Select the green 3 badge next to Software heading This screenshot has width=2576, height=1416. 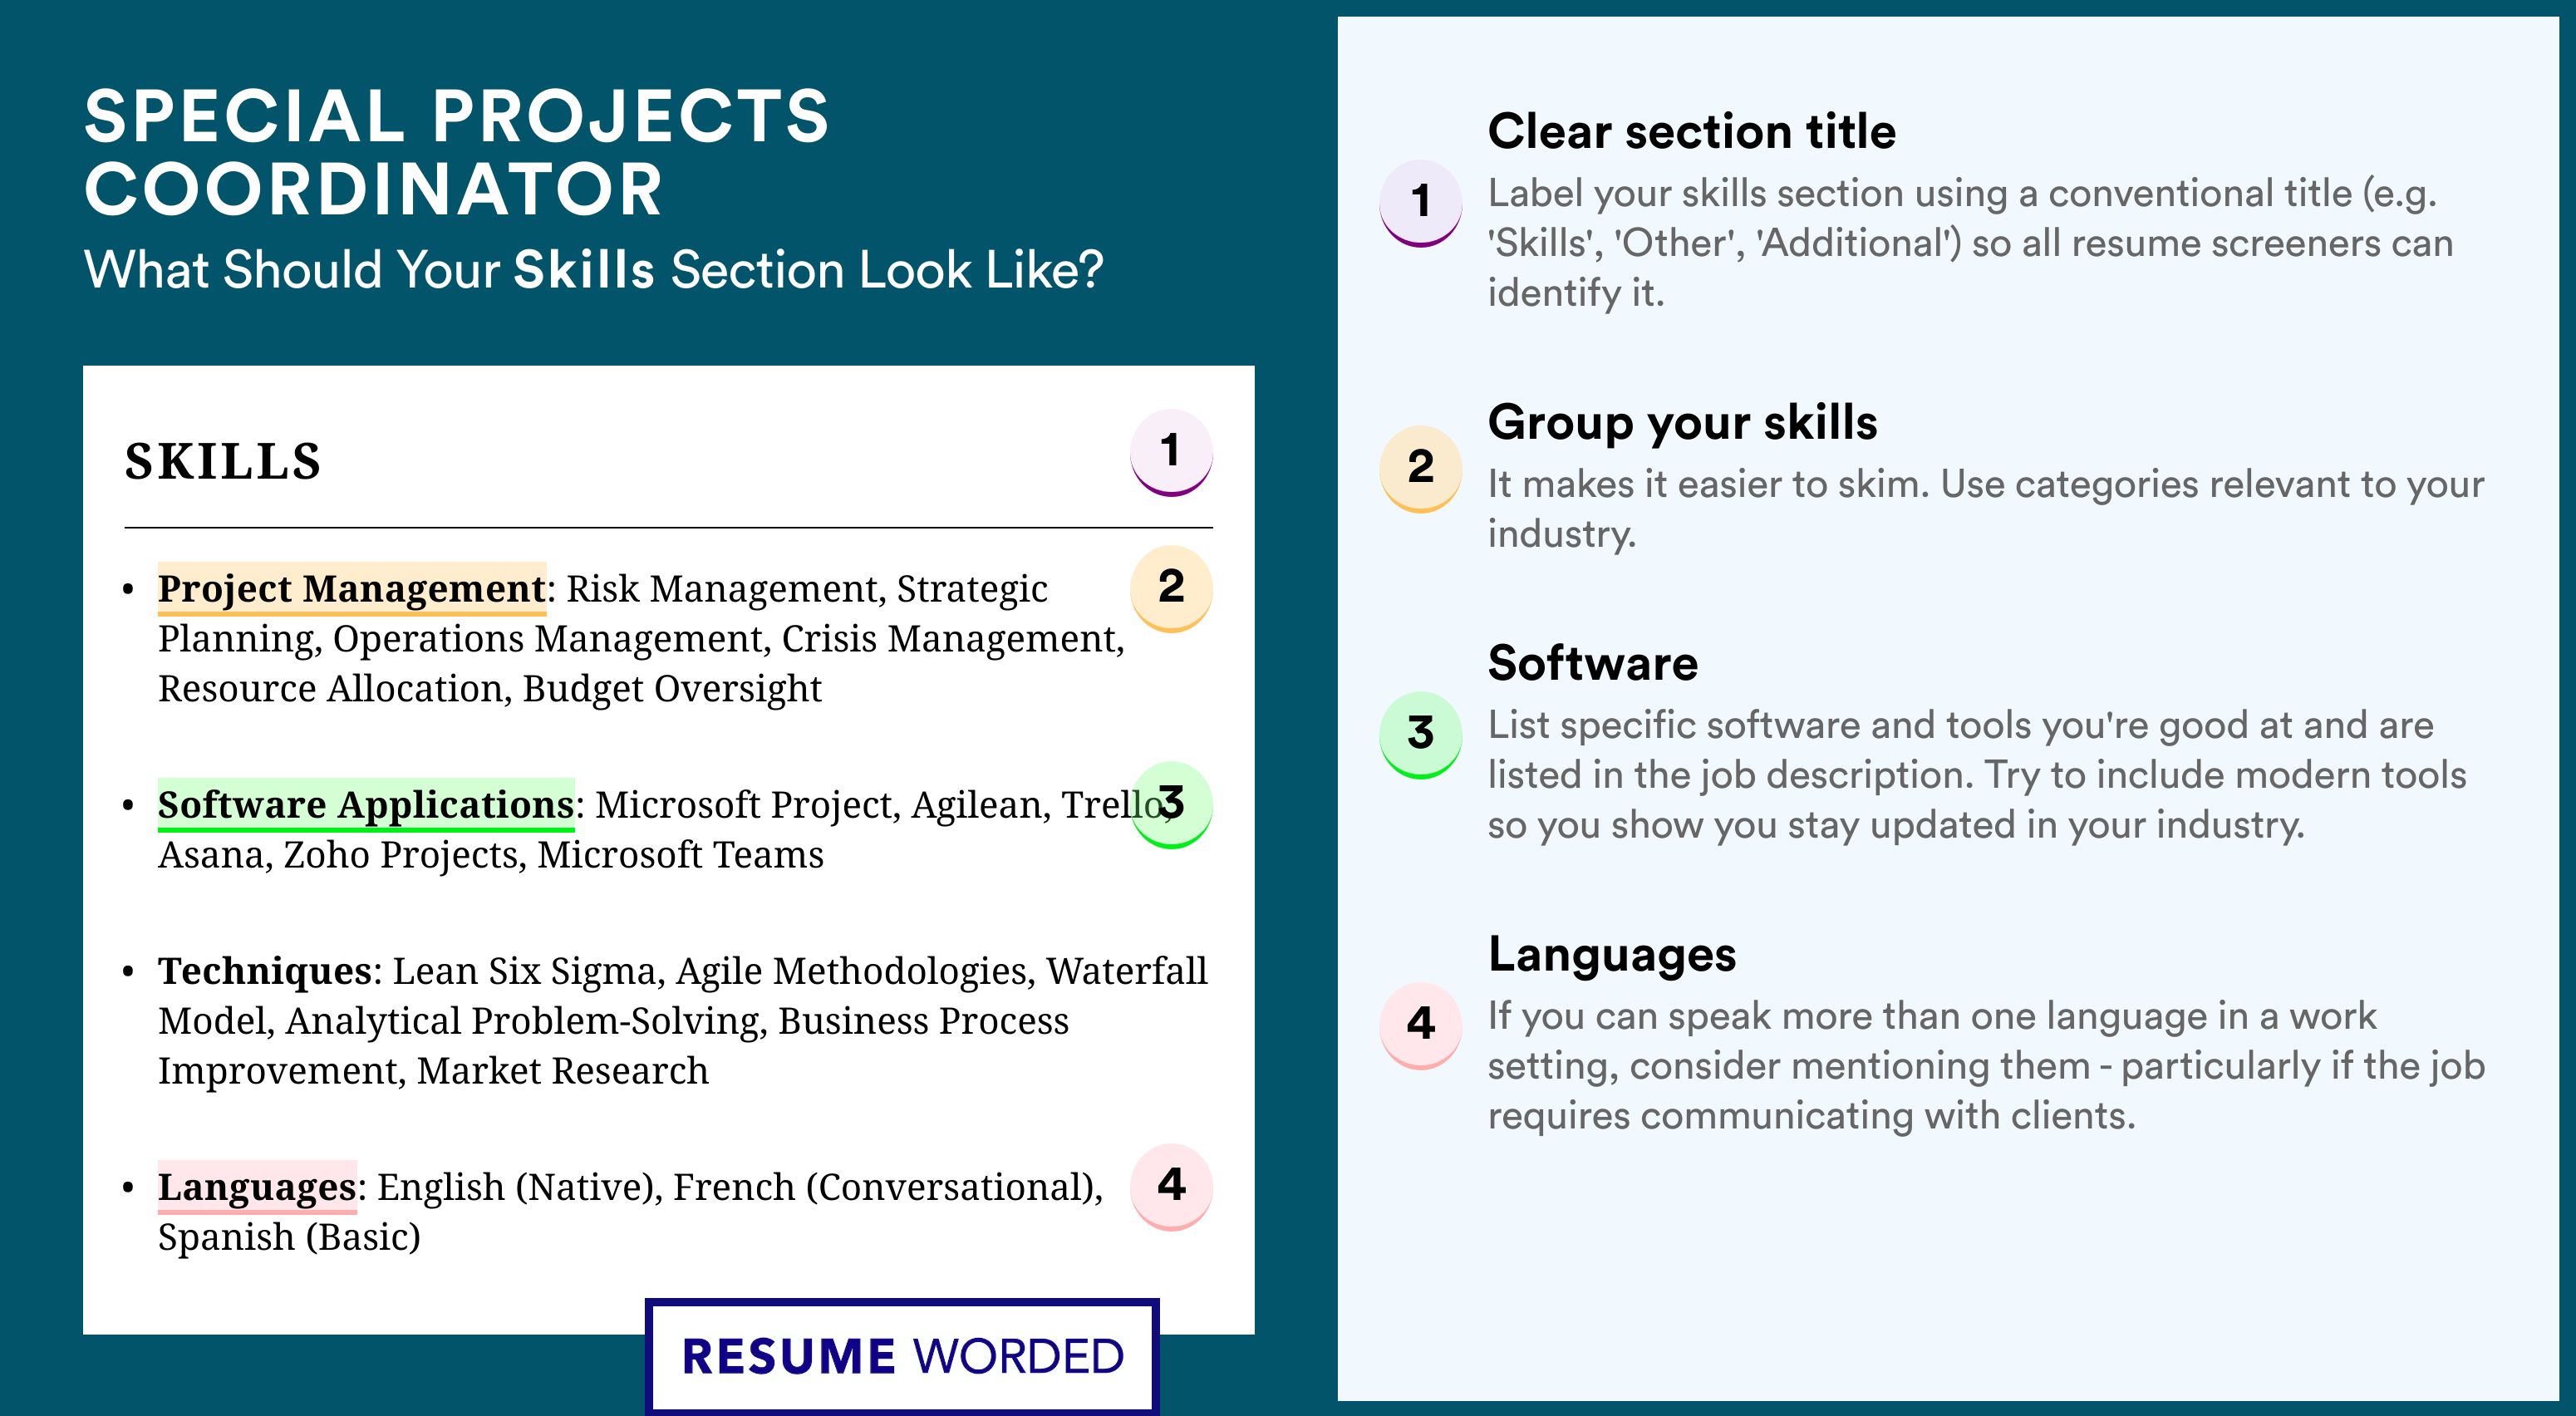point(1421,735)
